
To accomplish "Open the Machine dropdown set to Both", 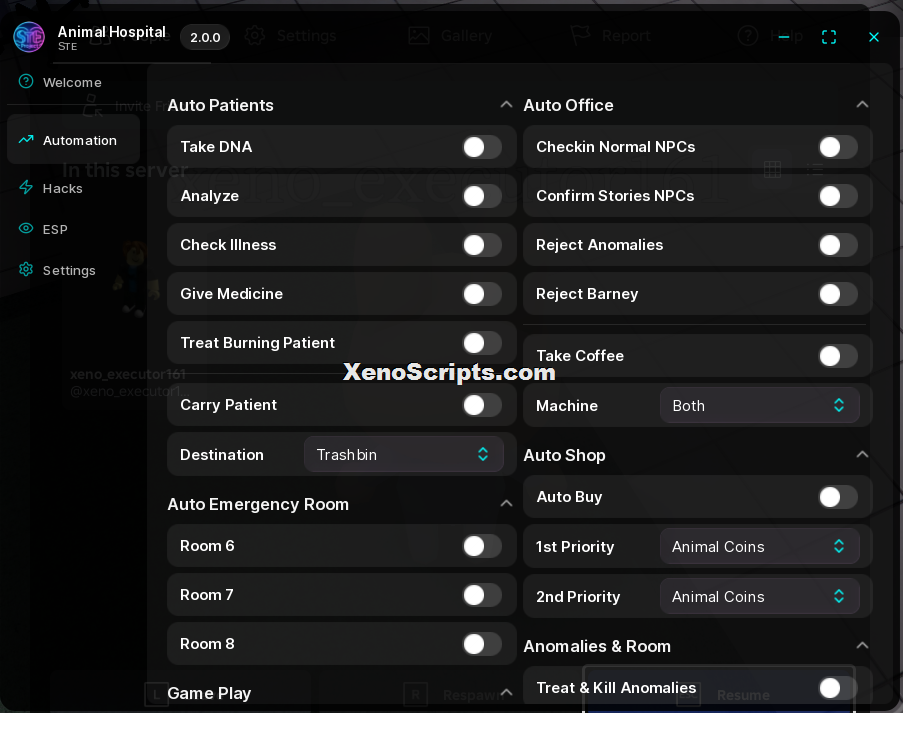I will (x=760, y=405).
